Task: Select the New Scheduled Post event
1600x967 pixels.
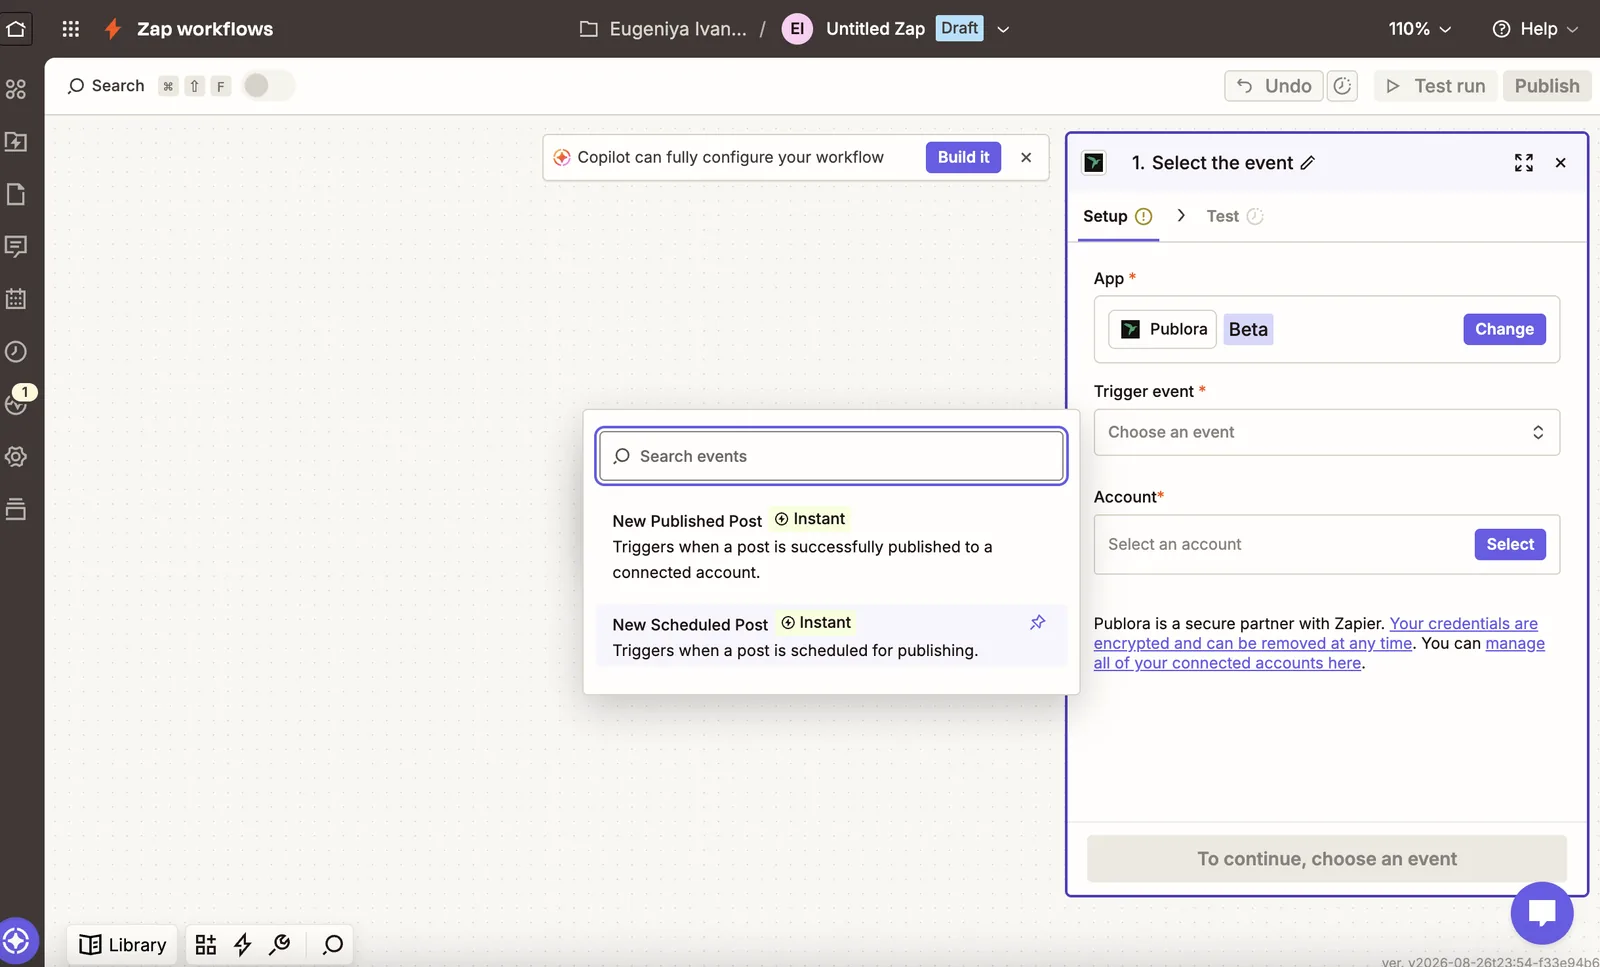Action: (831, 636)
